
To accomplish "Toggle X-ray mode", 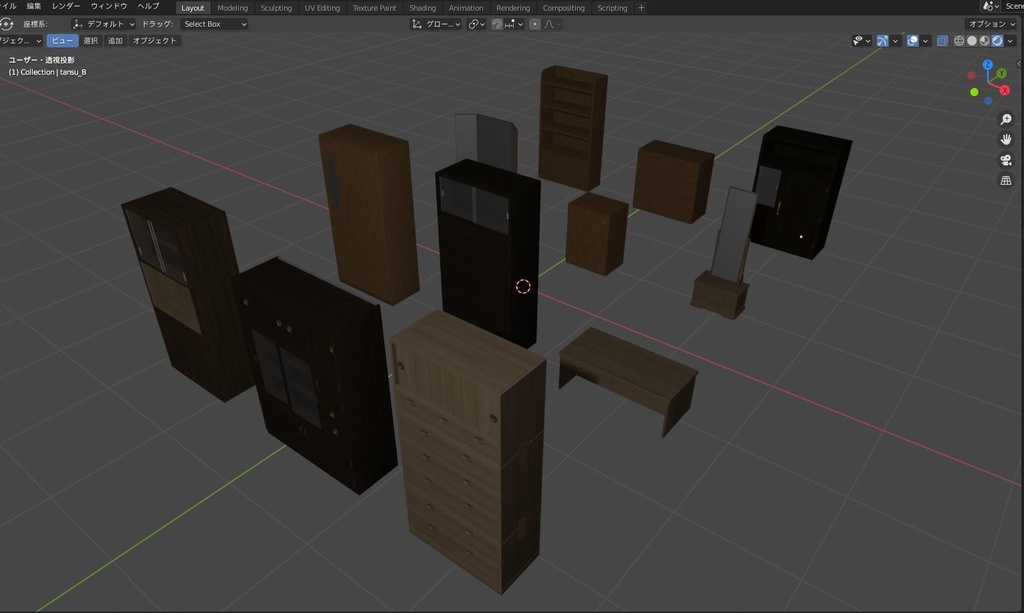I will tap(942, 40).
